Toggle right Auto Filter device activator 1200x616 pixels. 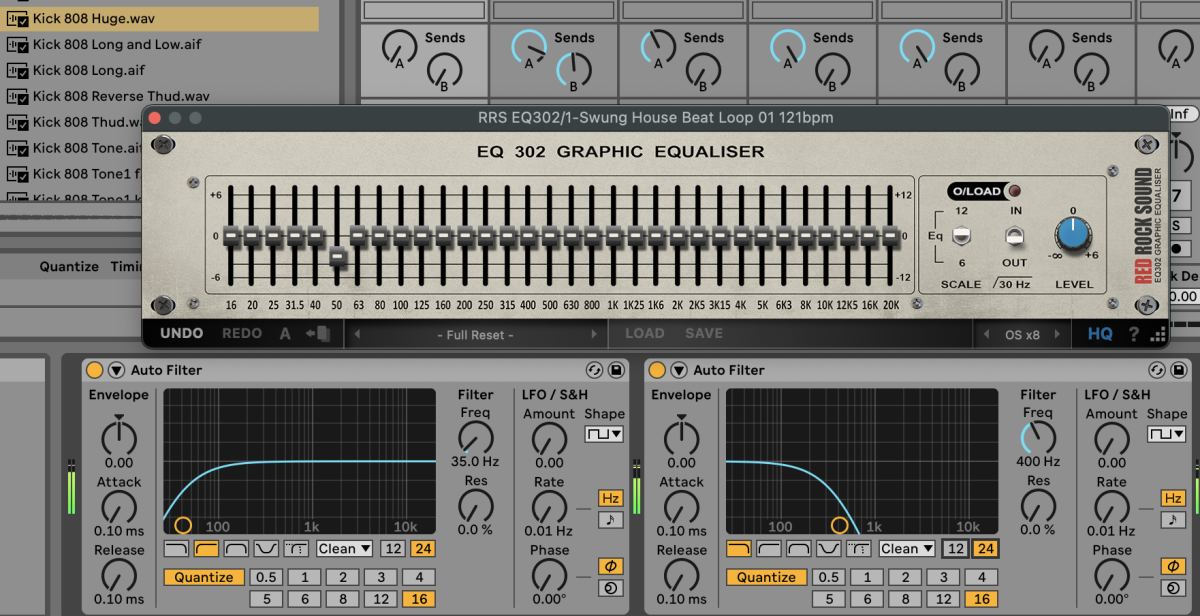coord(657,370)
